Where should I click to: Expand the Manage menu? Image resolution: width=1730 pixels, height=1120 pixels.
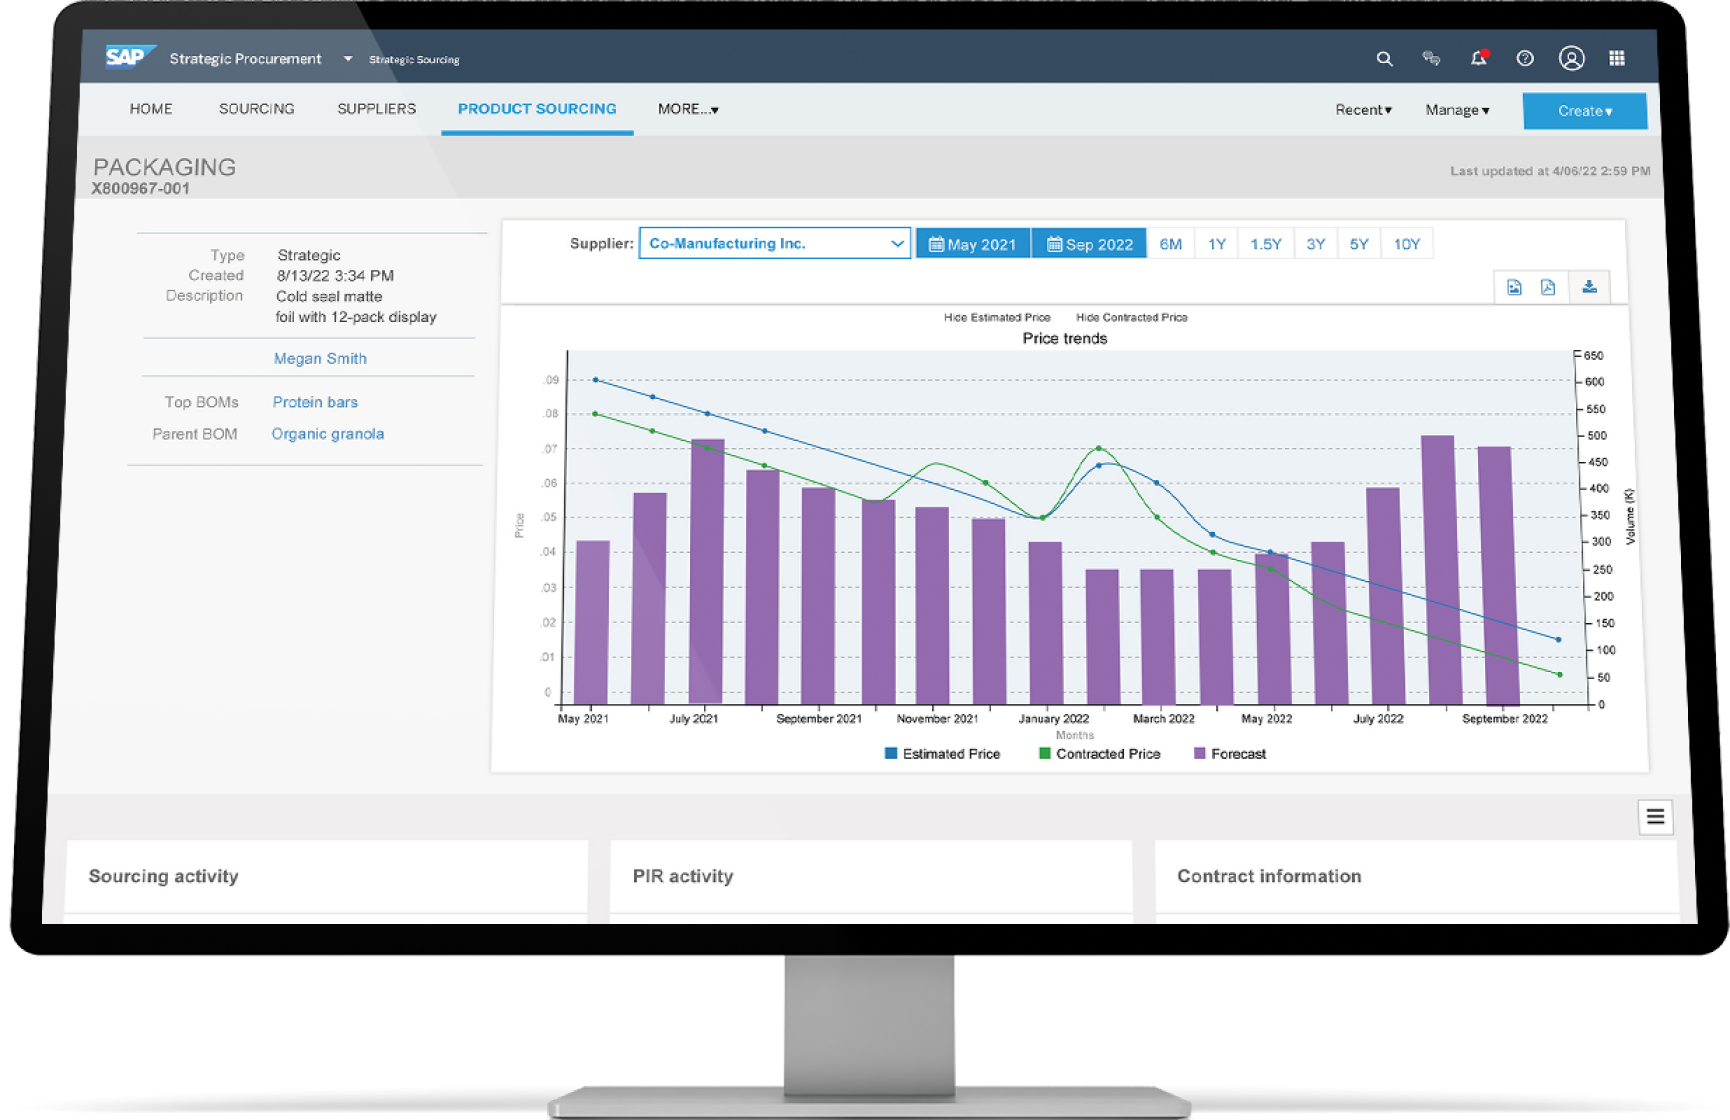point(1457,110)
